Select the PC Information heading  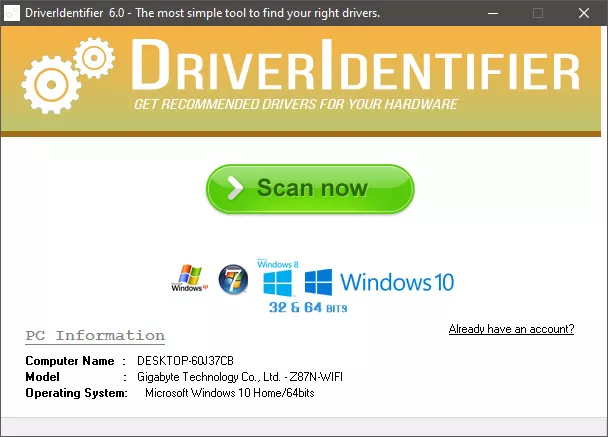(95, 335)
